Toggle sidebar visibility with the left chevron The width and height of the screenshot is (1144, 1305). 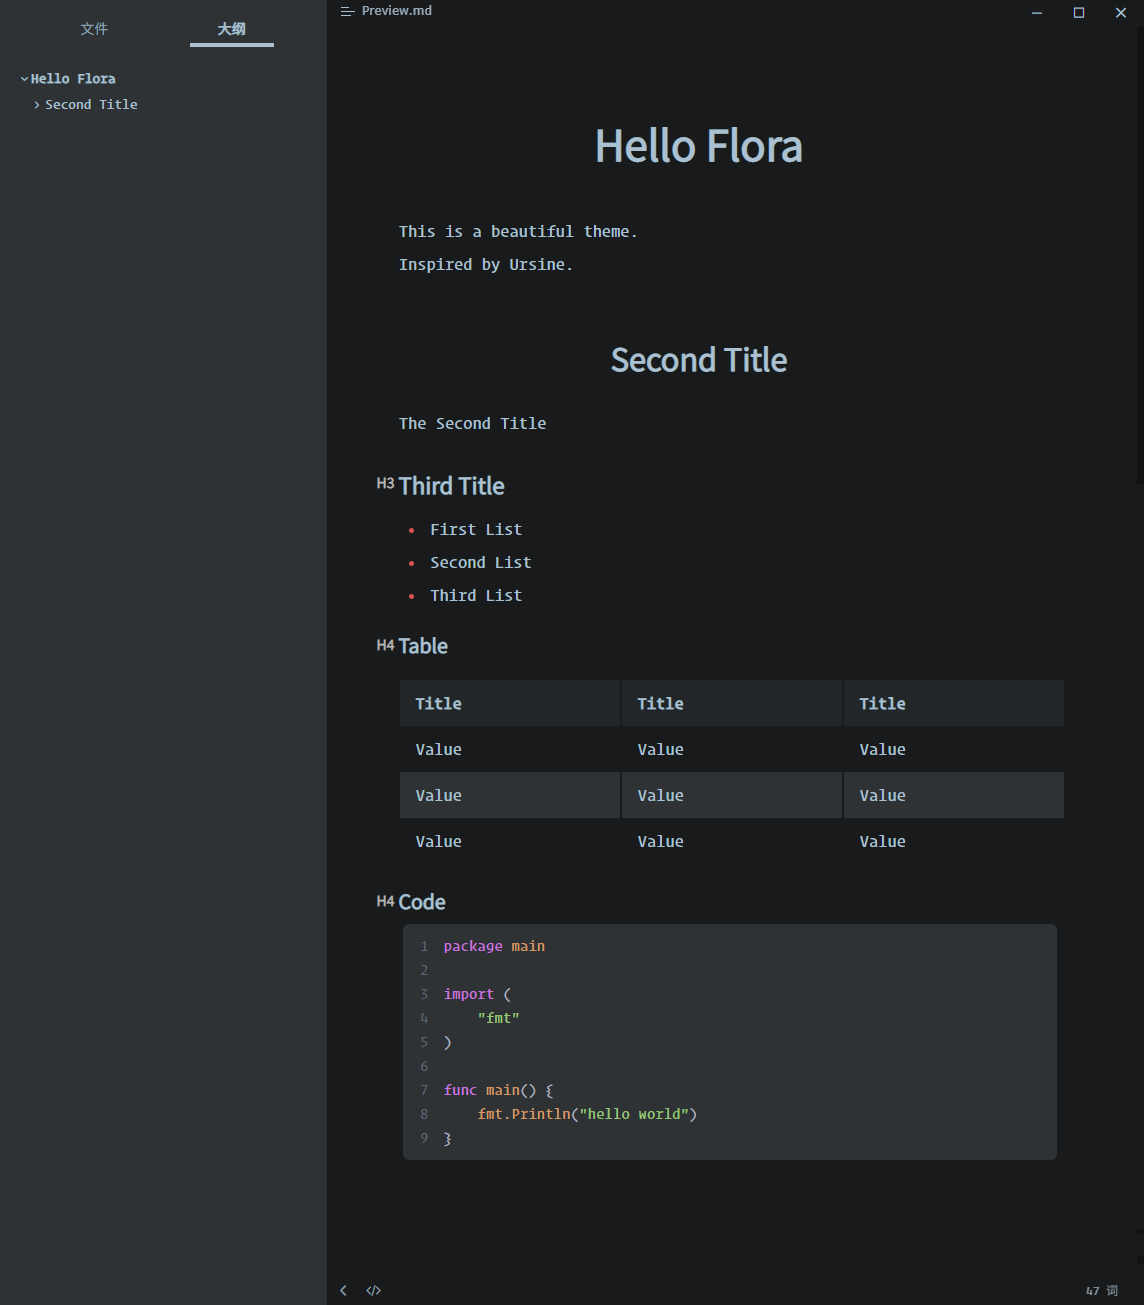click(x=343, y=1290)
